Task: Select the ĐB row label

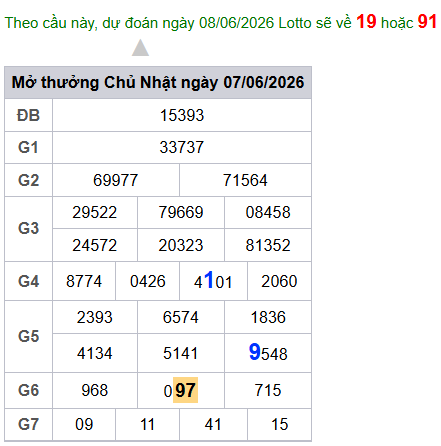Action: click(x=28, y=115)
